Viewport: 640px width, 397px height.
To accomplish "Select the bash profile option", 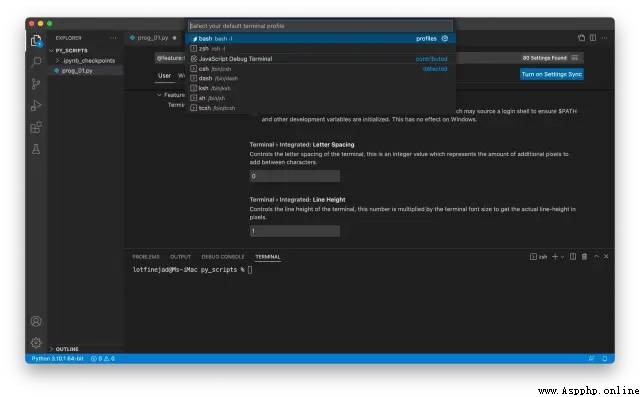I will pos(320,38).
